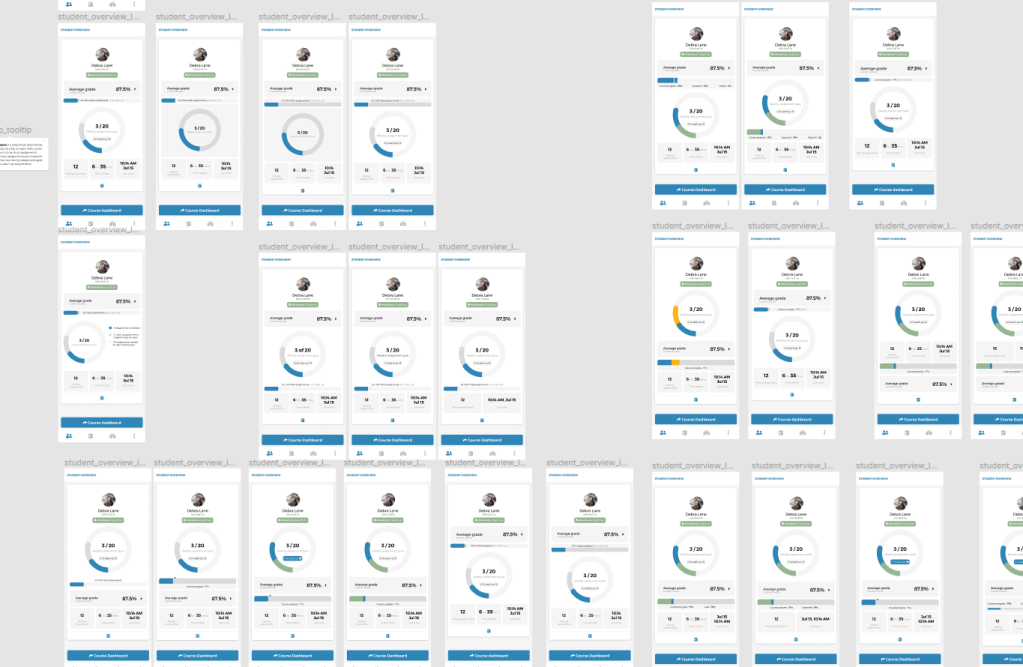Click people icon in the '3 of 20' artboard
This screenshot has width=1023, height=667.
(270, 453)
